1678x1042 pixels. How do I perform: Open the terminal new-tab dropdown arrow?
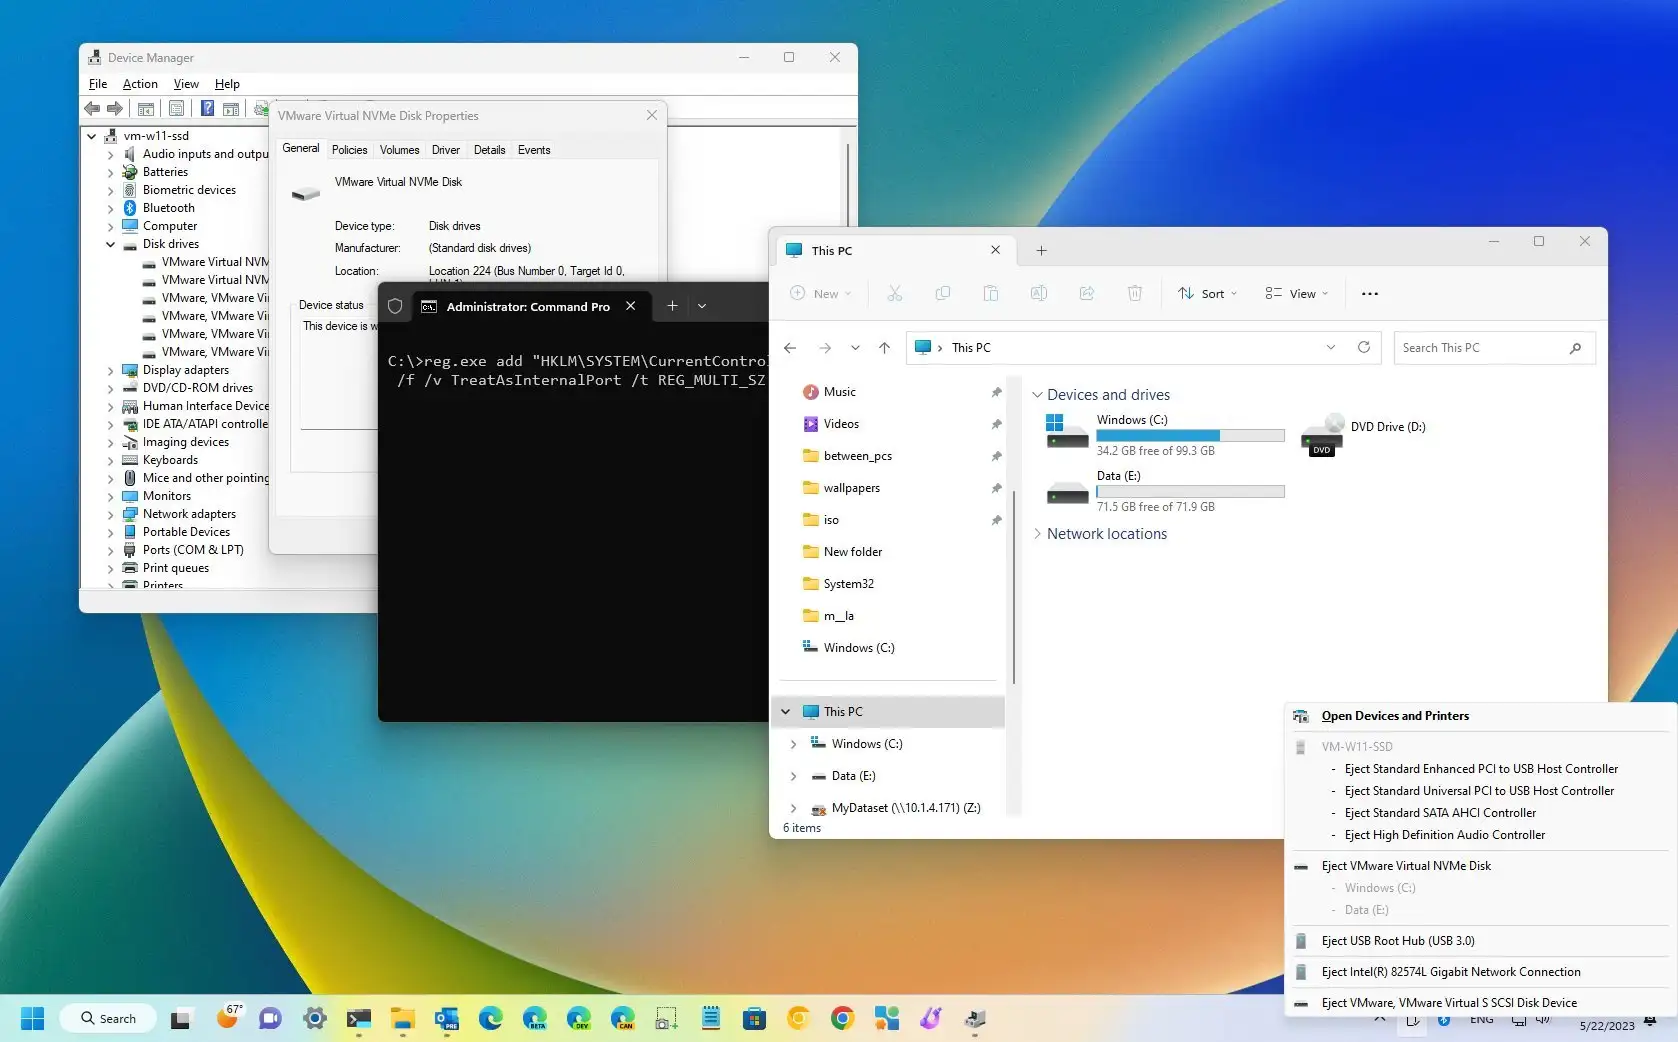point(702,306)
